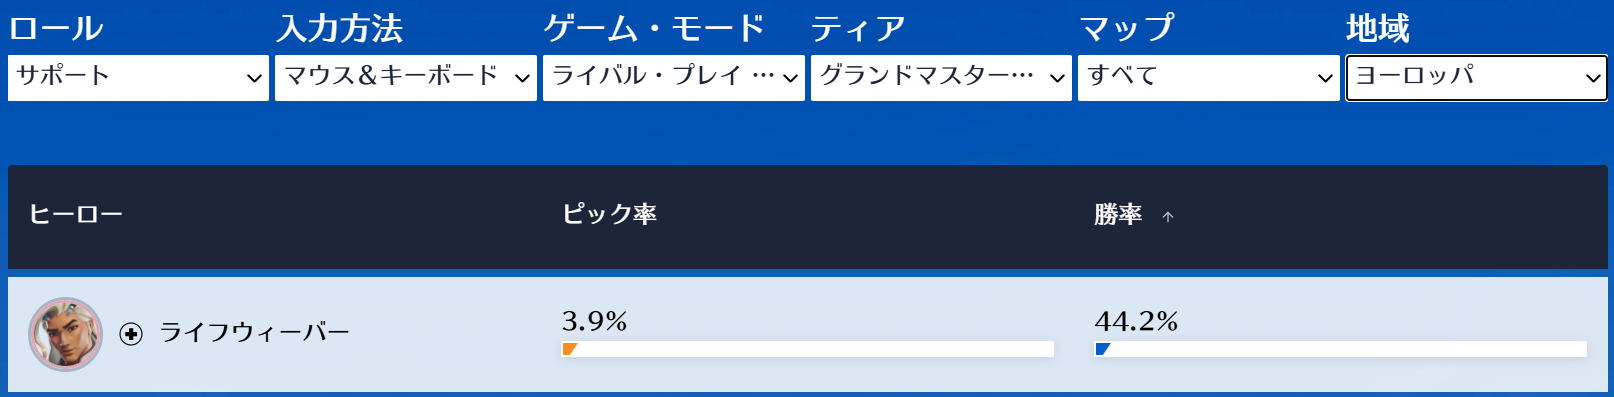Screen dimensions: 1614x397
Task: Open the ロール dropdown showing サポート
Action: pyautogui.click(x=139, y=77)
